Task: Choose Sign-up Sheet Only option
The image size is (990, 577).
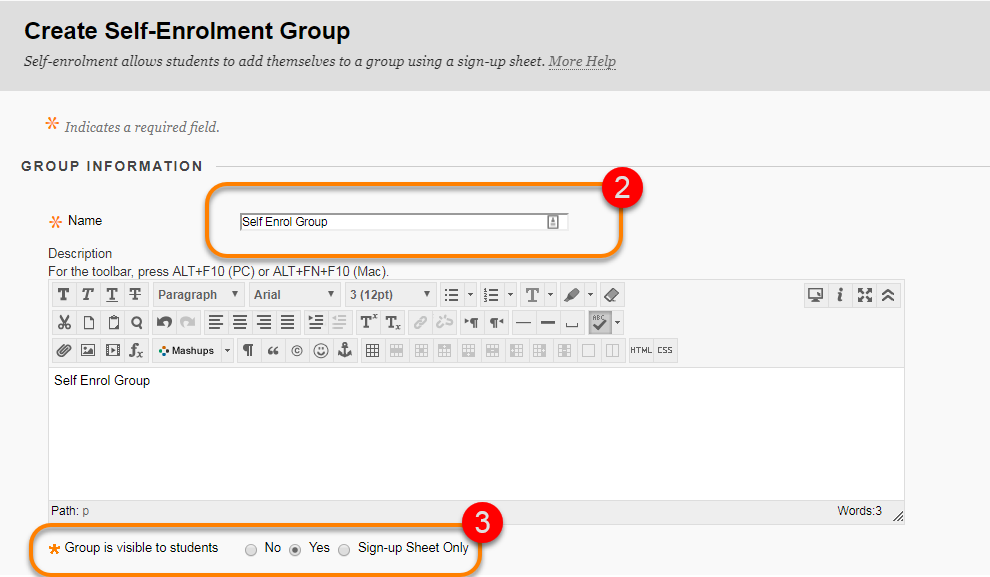Action: 344,549
